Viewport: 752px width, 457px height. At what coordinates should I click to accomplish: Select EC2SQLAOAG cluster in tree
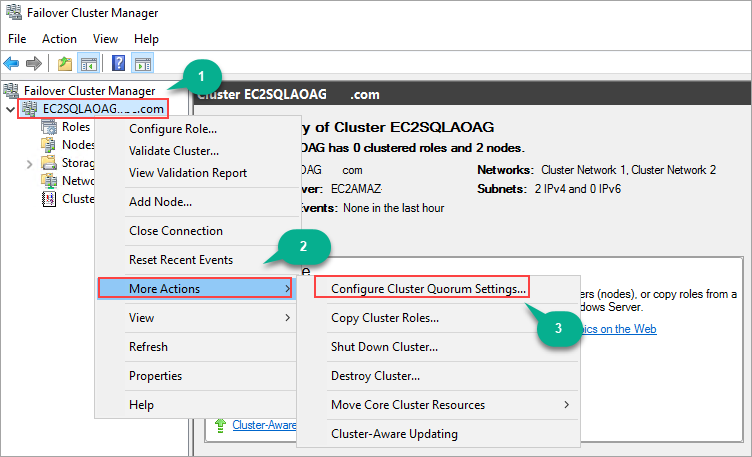click(103, 109)
